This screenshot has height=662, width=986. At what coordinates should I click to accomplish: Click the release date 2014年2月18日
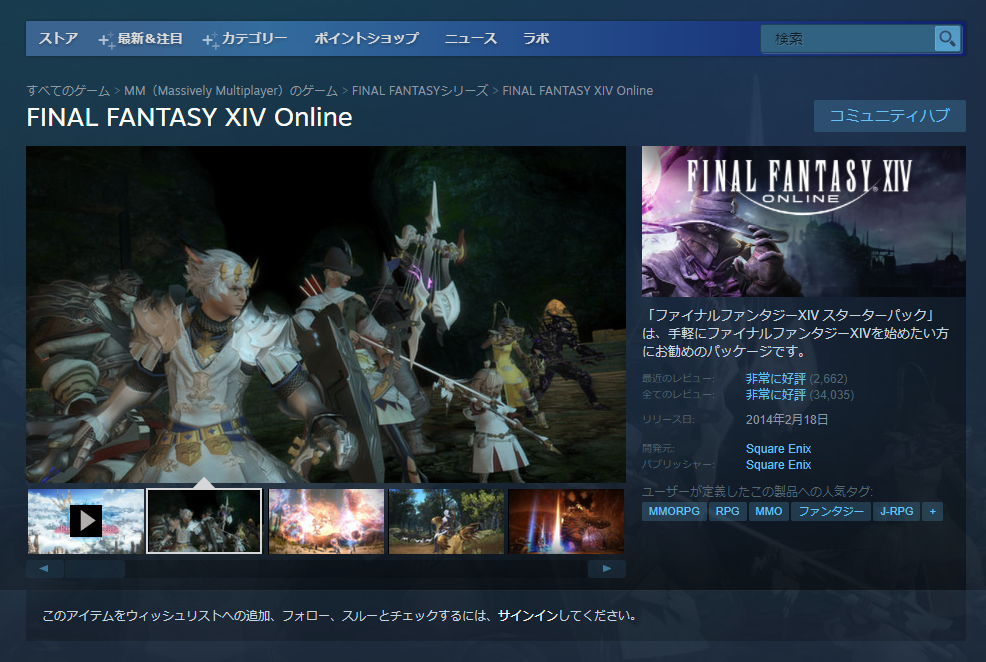click(x=787, y=419)
